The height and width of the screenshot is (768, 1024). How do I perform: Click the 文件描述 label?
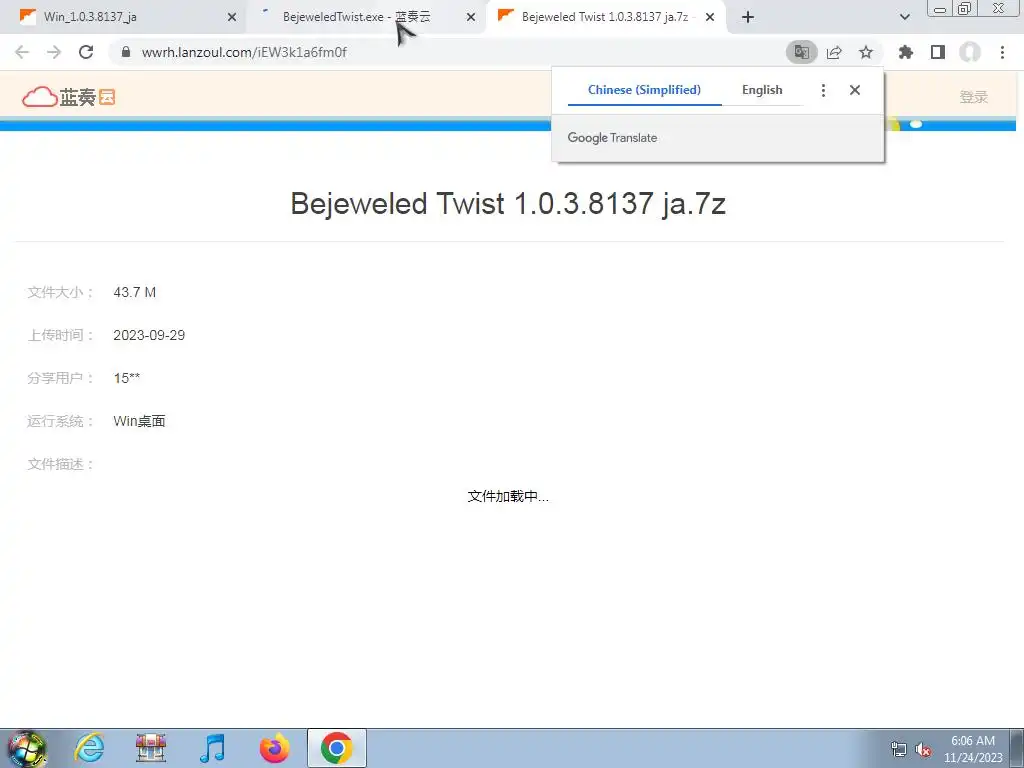pos(60,464)
